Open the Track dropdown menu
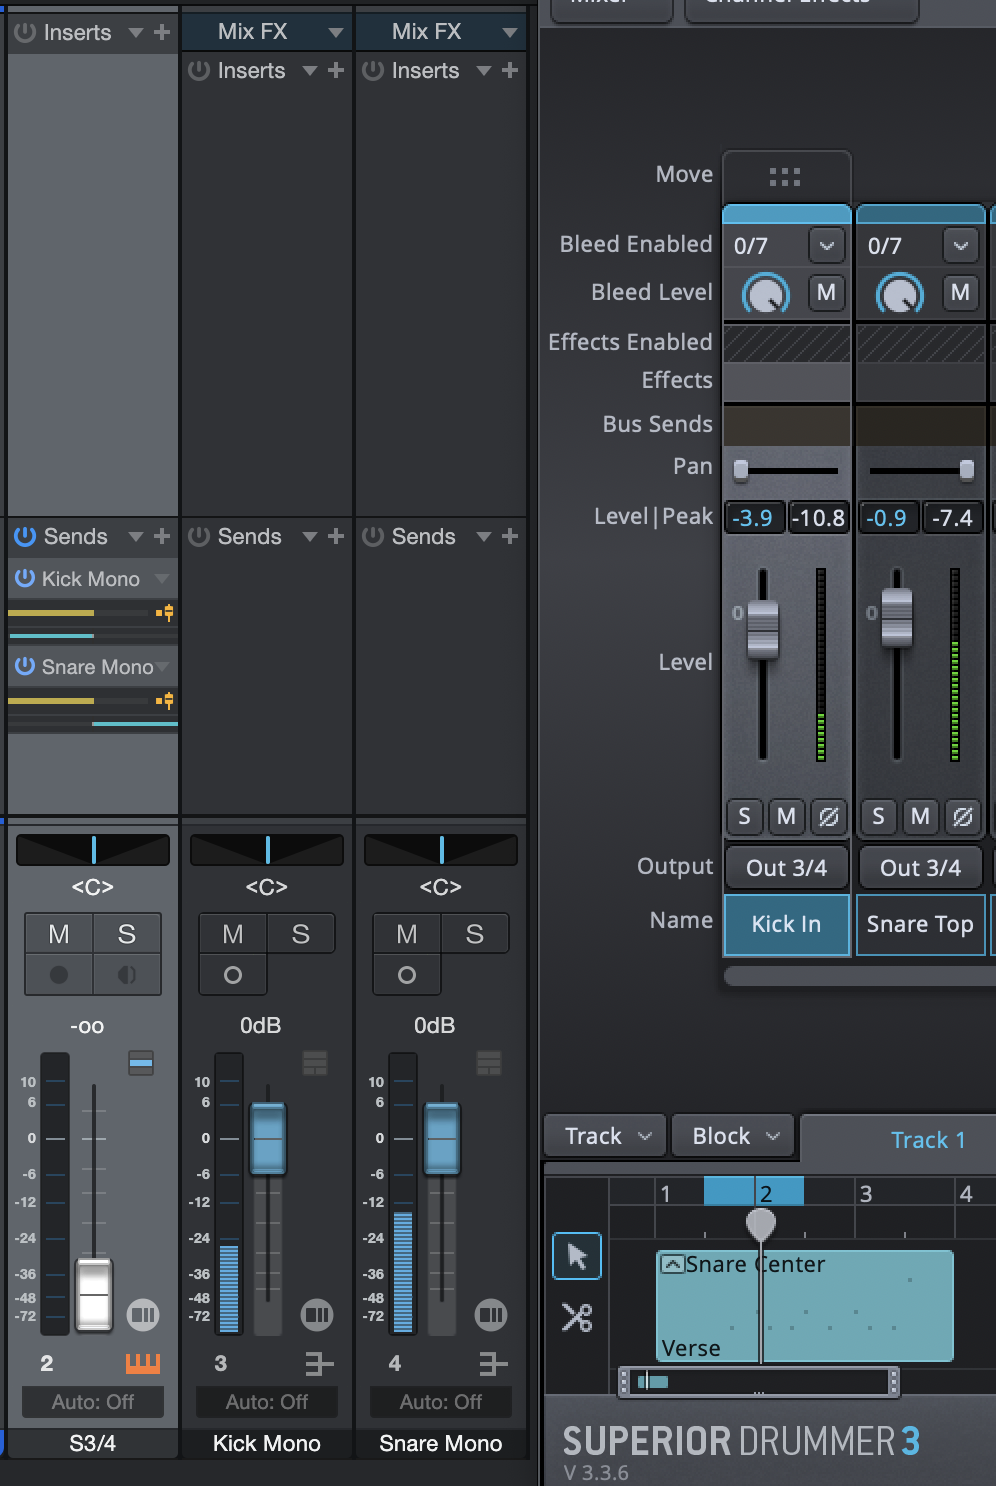 pos(606,1136)
